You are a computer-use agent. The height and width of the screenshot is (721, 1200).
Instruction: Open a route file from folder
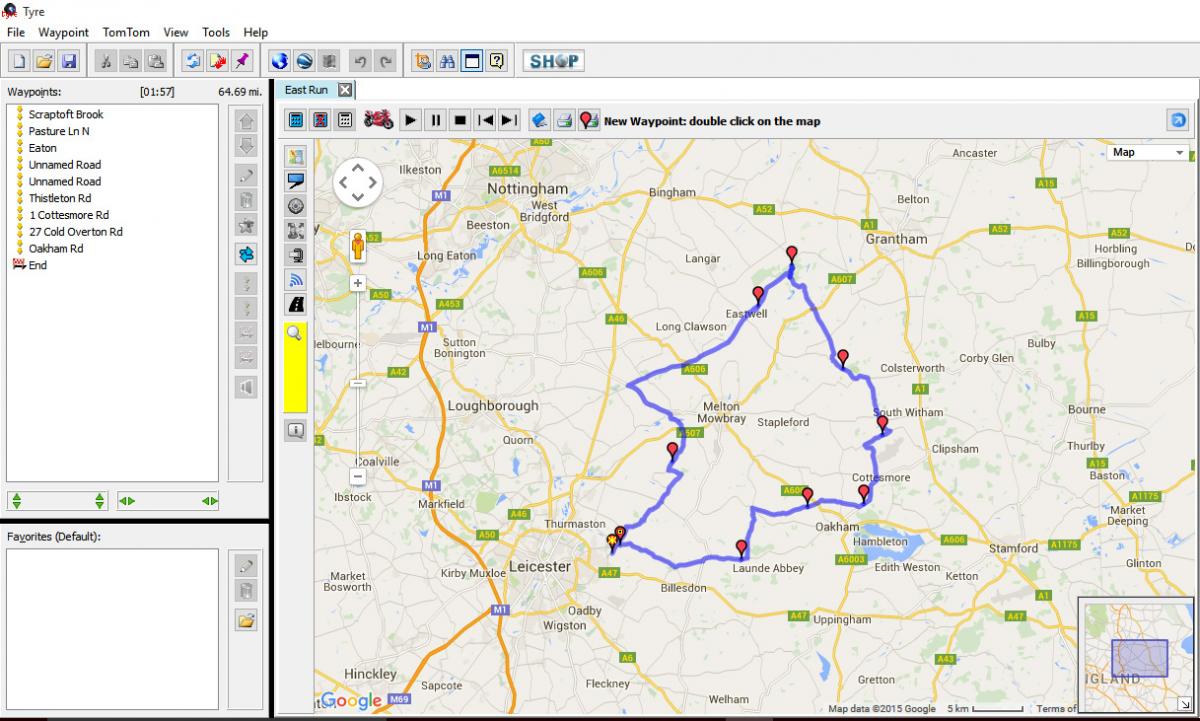[44, 62]
